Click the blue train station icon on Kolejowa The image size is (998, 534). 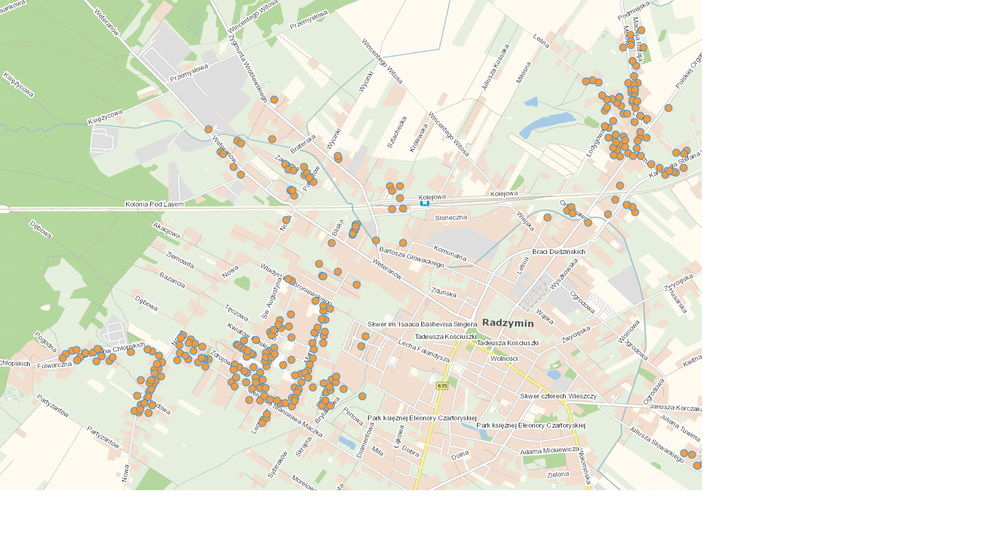tap(424, 203)
